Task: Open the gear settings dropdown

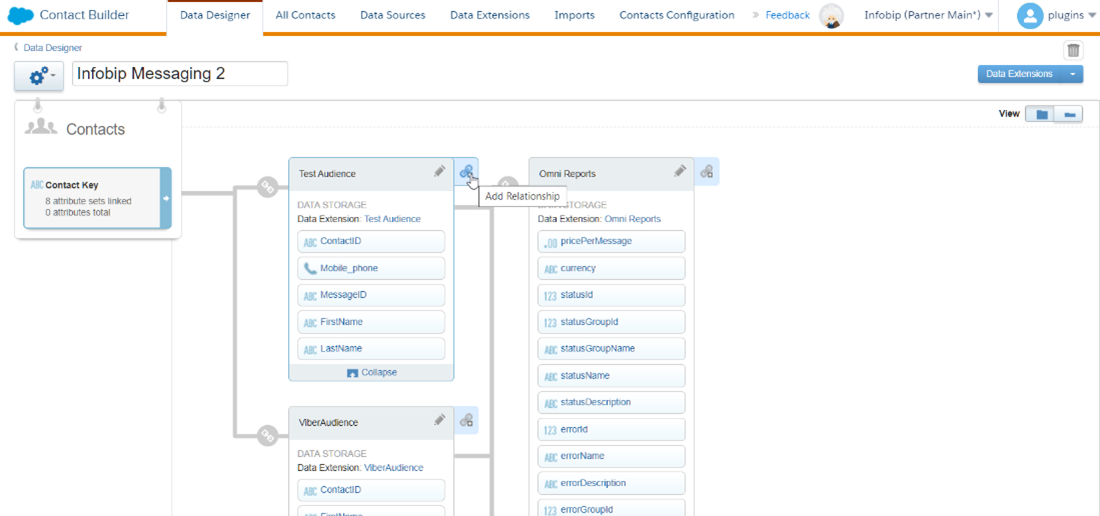Action: tap(39, 75)
